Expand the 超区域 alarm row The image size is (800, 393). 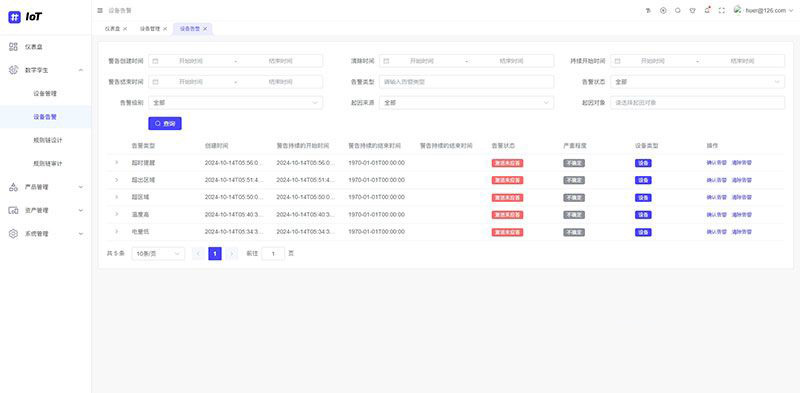pyautogui.click(x=116, y=197)
